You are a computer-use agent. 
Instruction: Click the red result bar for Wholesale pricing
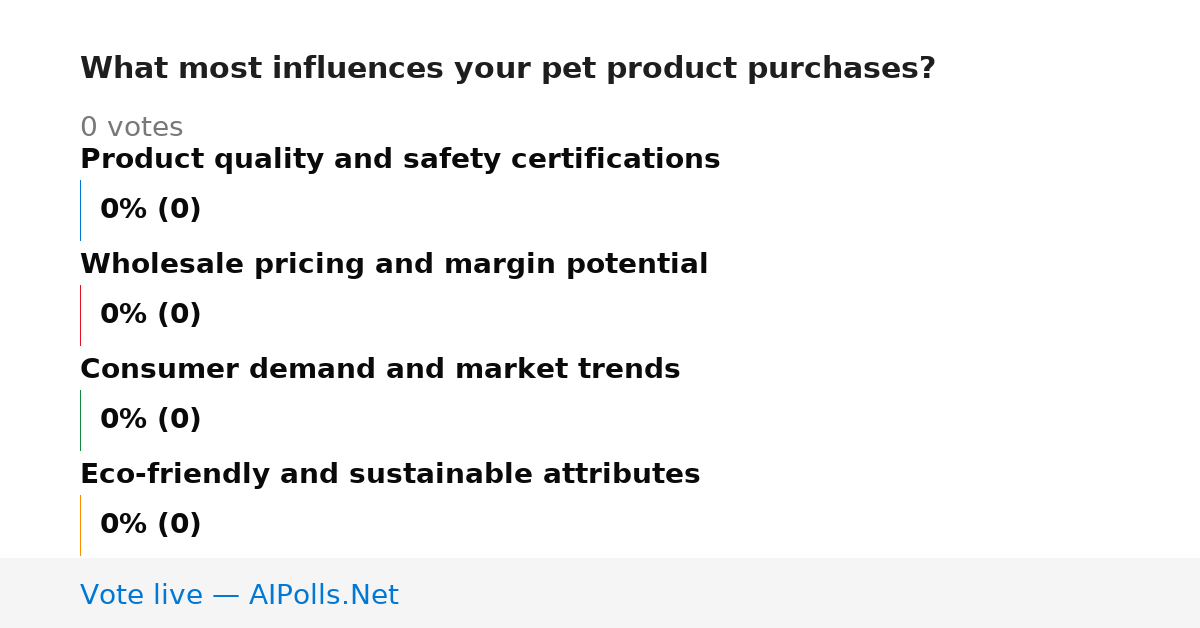(80, 315)
